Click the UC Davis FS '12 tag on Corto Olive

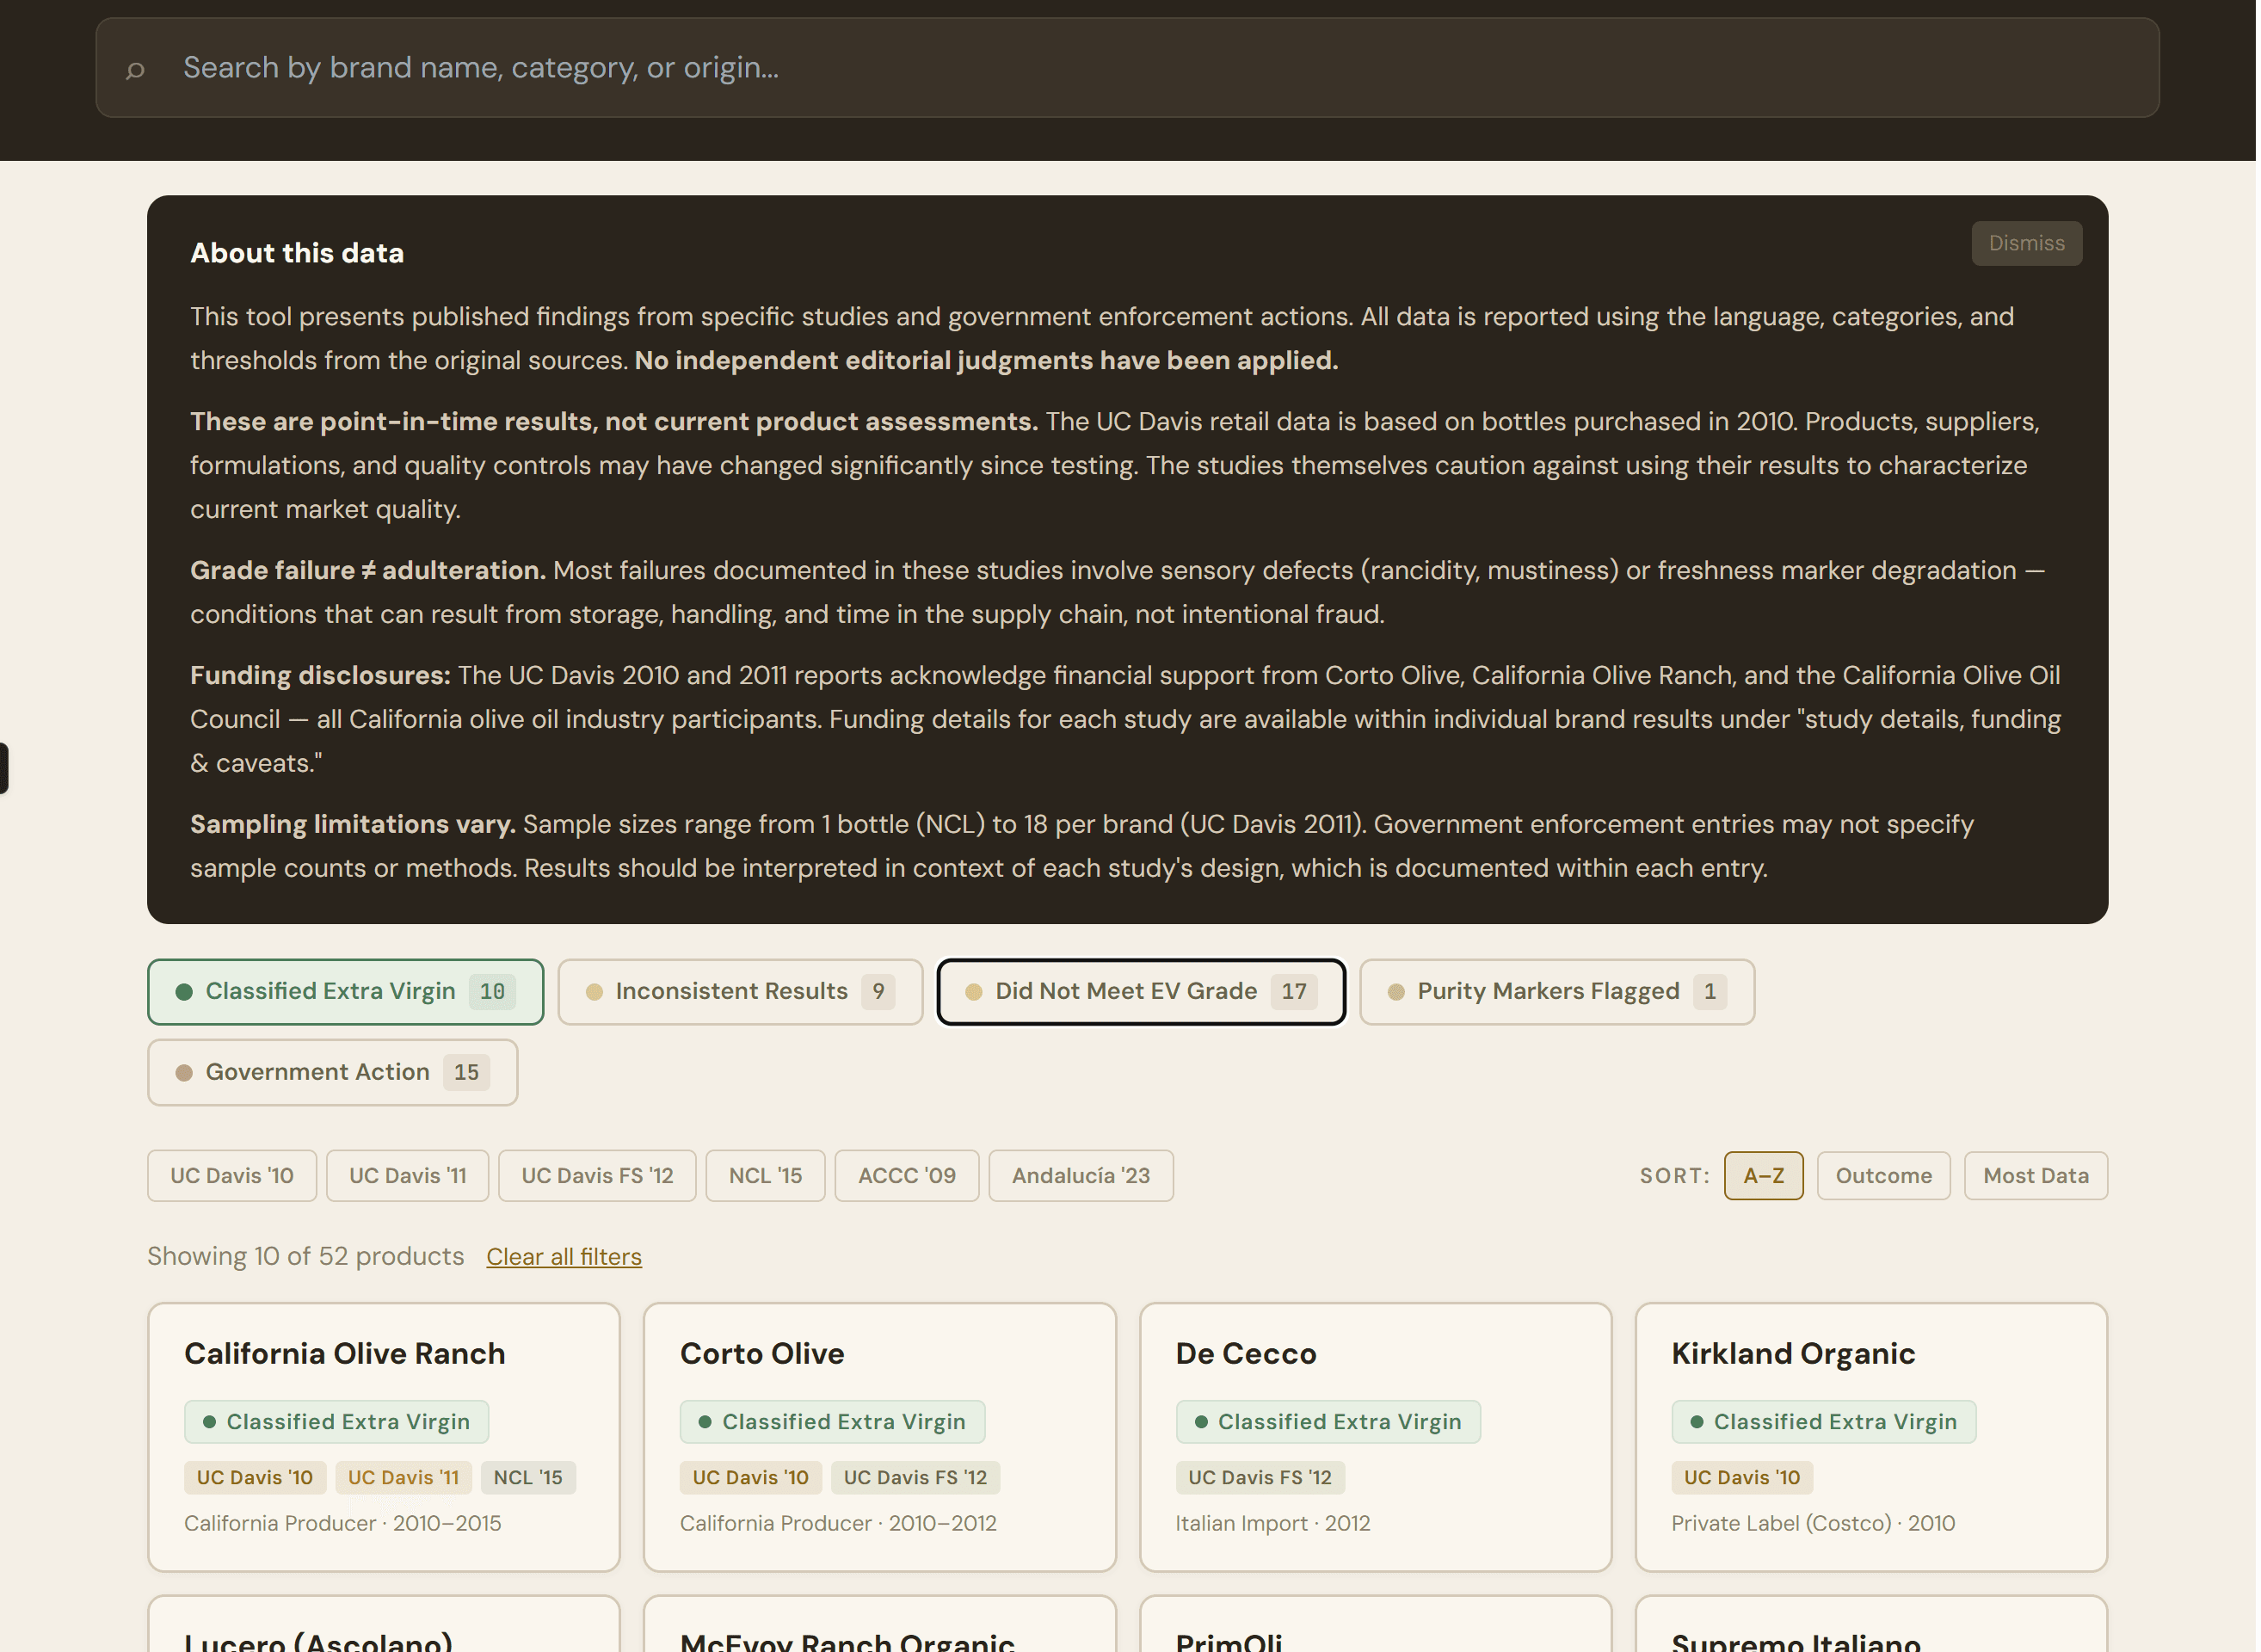point(916,1480)
